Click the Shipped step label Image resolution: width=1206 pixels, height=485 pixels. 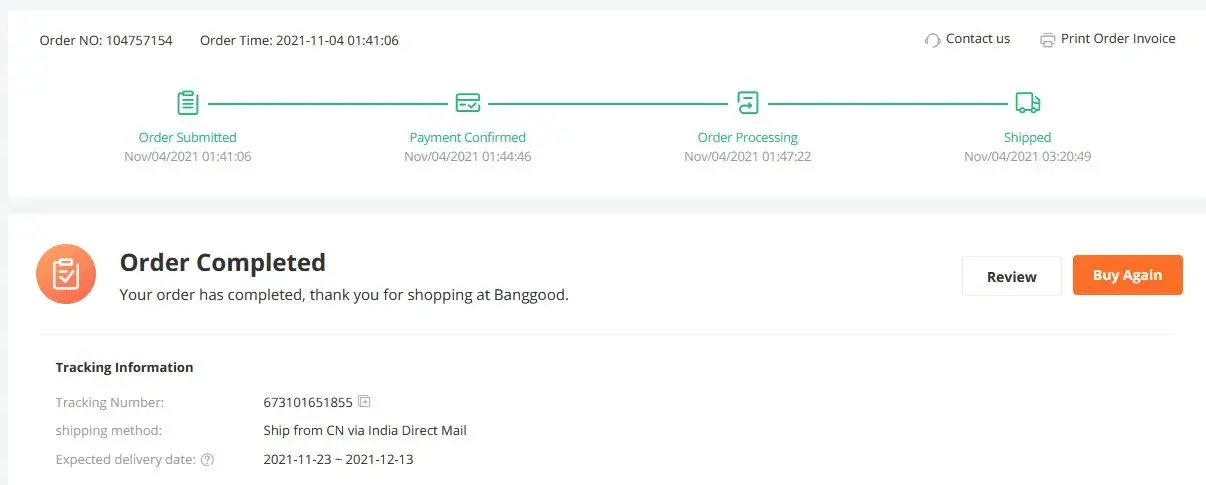point(1027,137)
